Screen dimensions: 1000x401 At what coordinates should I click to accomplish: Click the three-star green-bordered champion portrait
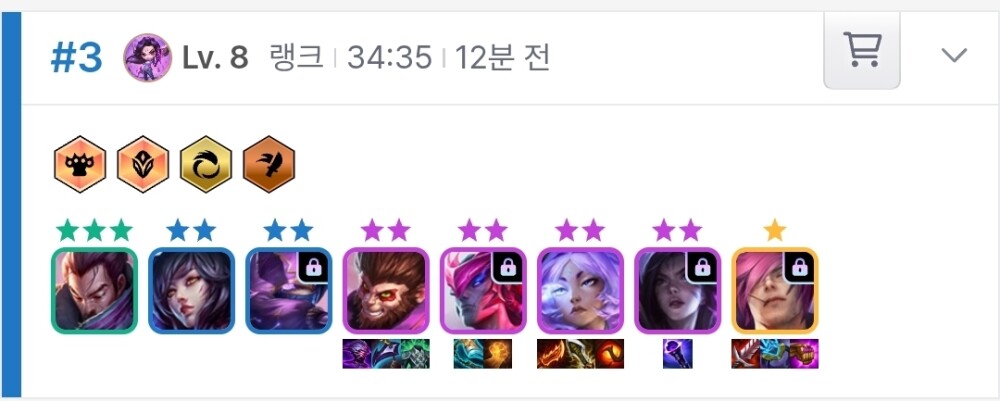(x=94, y=291)
